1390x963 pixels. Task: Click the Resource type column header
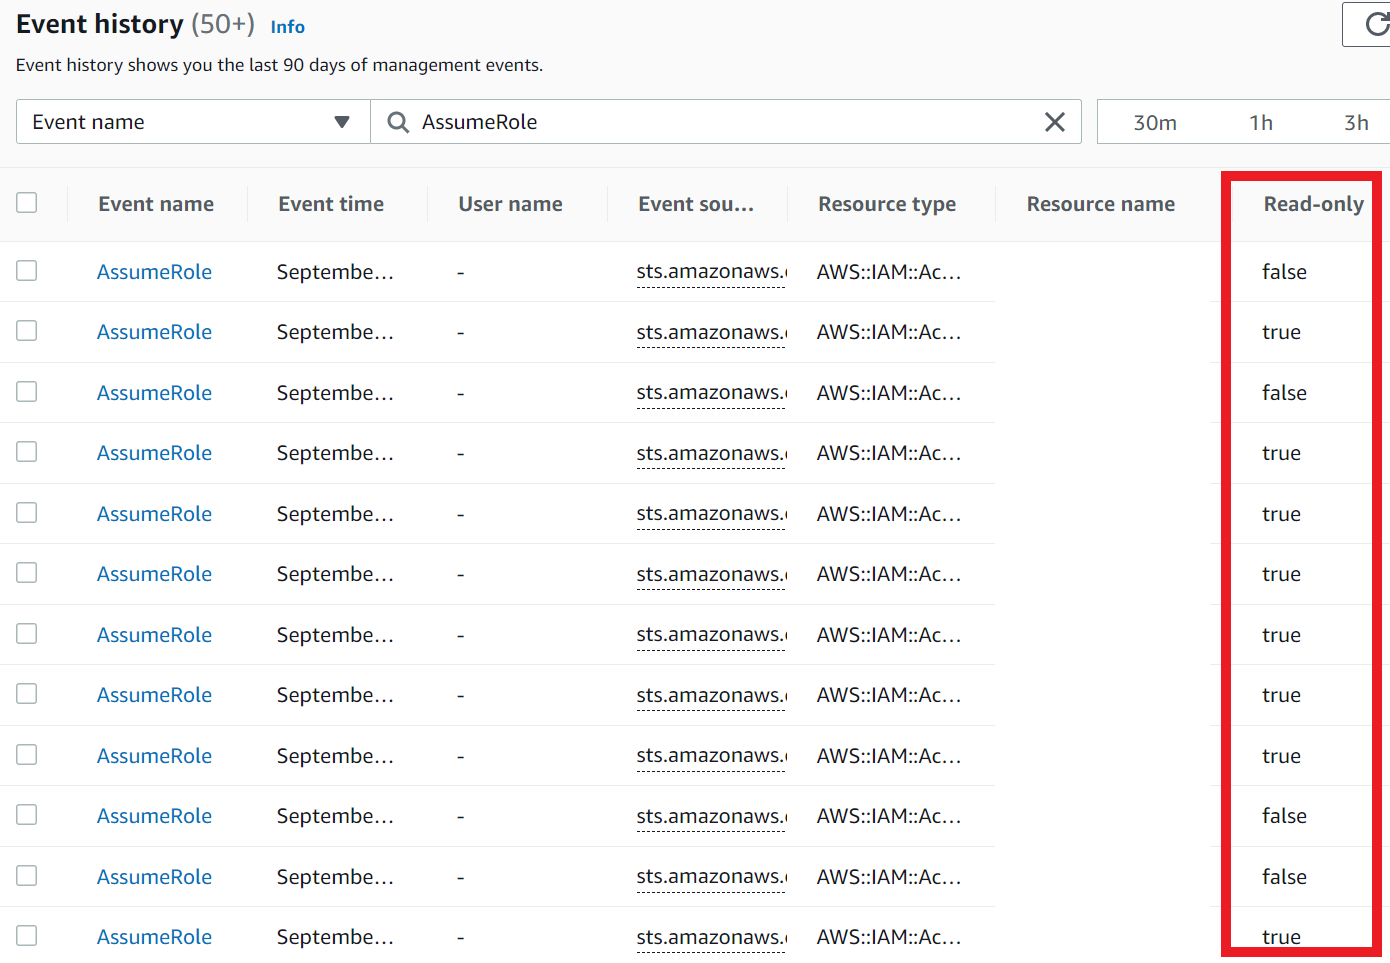[887, 203]
